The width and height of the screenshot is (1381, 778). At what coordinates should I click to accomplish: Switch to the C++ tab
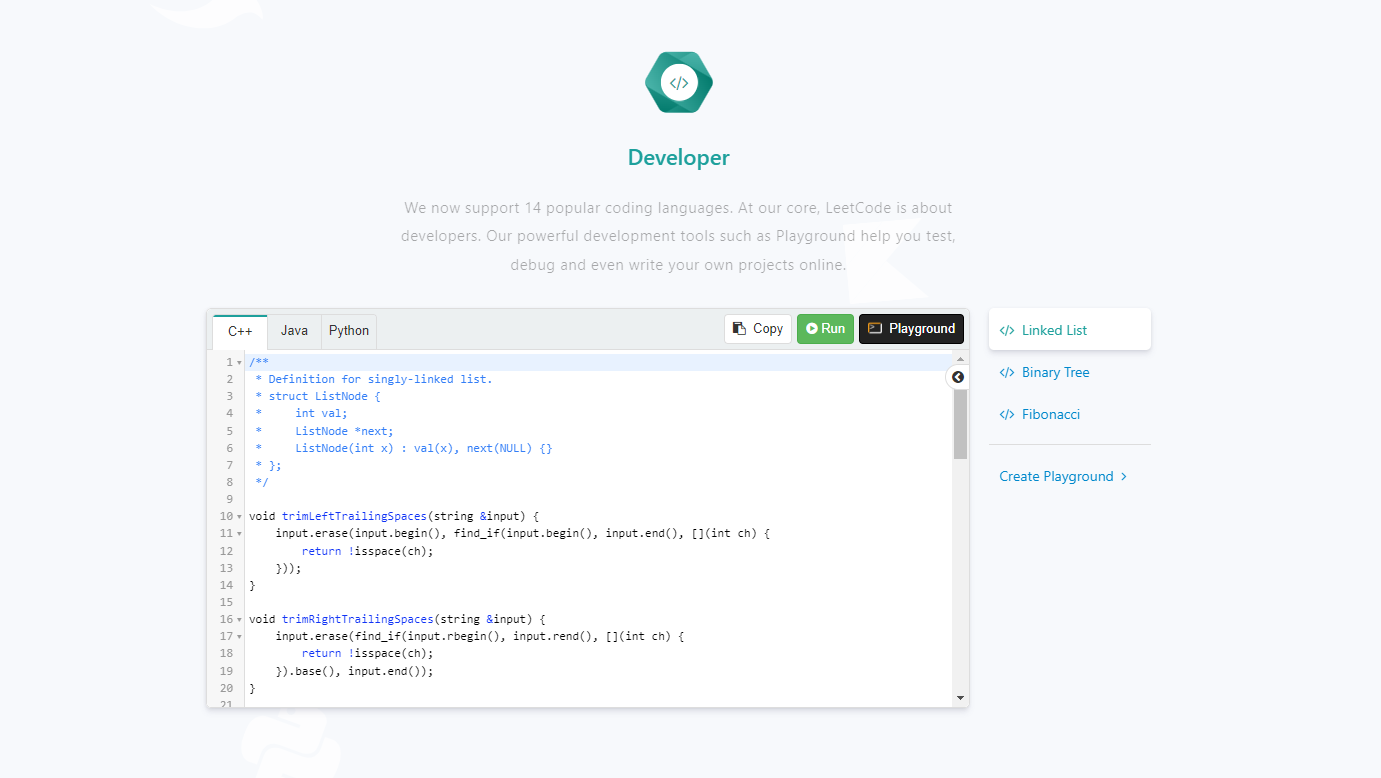(240, 331)
